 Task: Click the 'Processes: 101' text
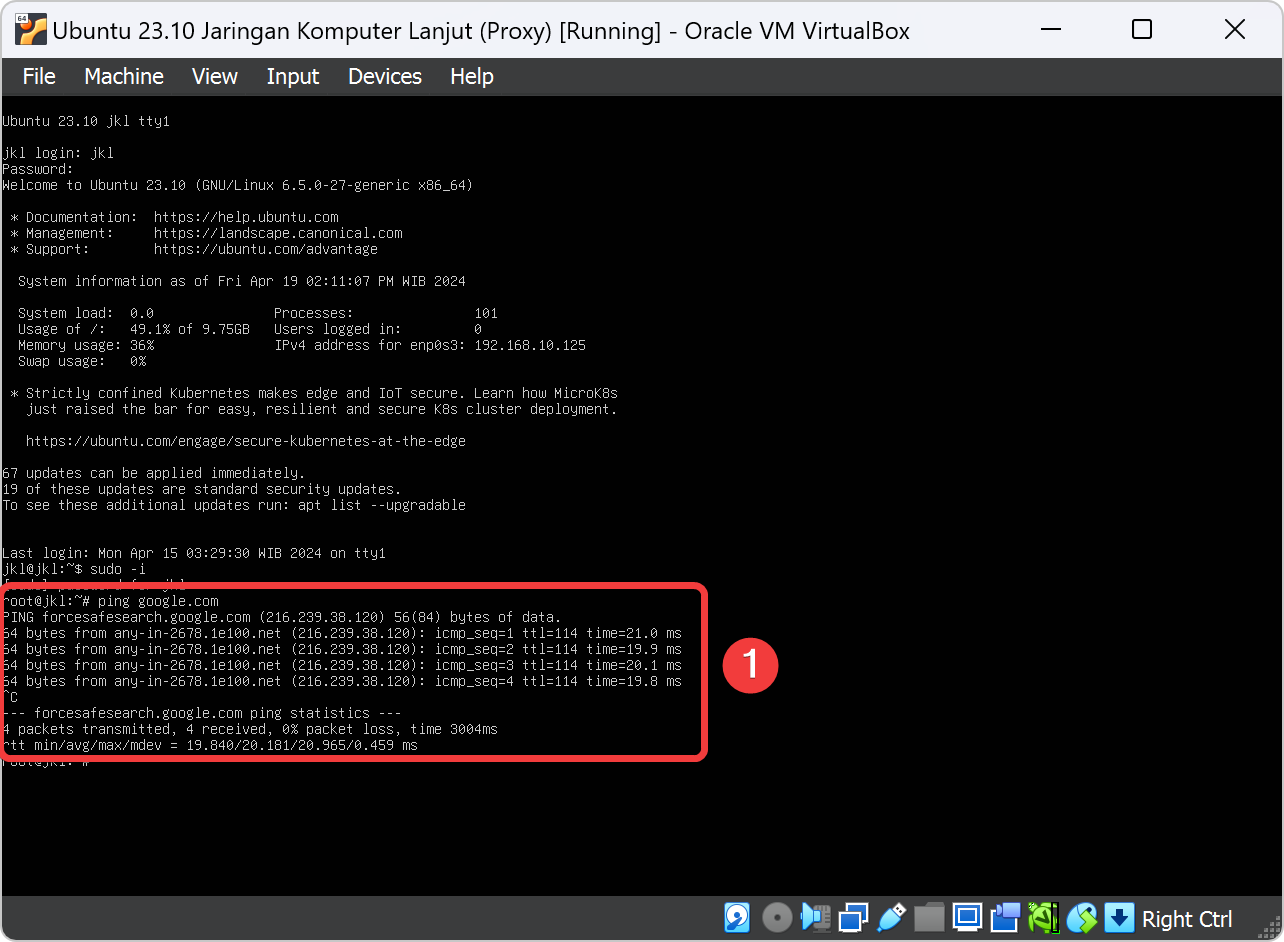pos(386,313)
